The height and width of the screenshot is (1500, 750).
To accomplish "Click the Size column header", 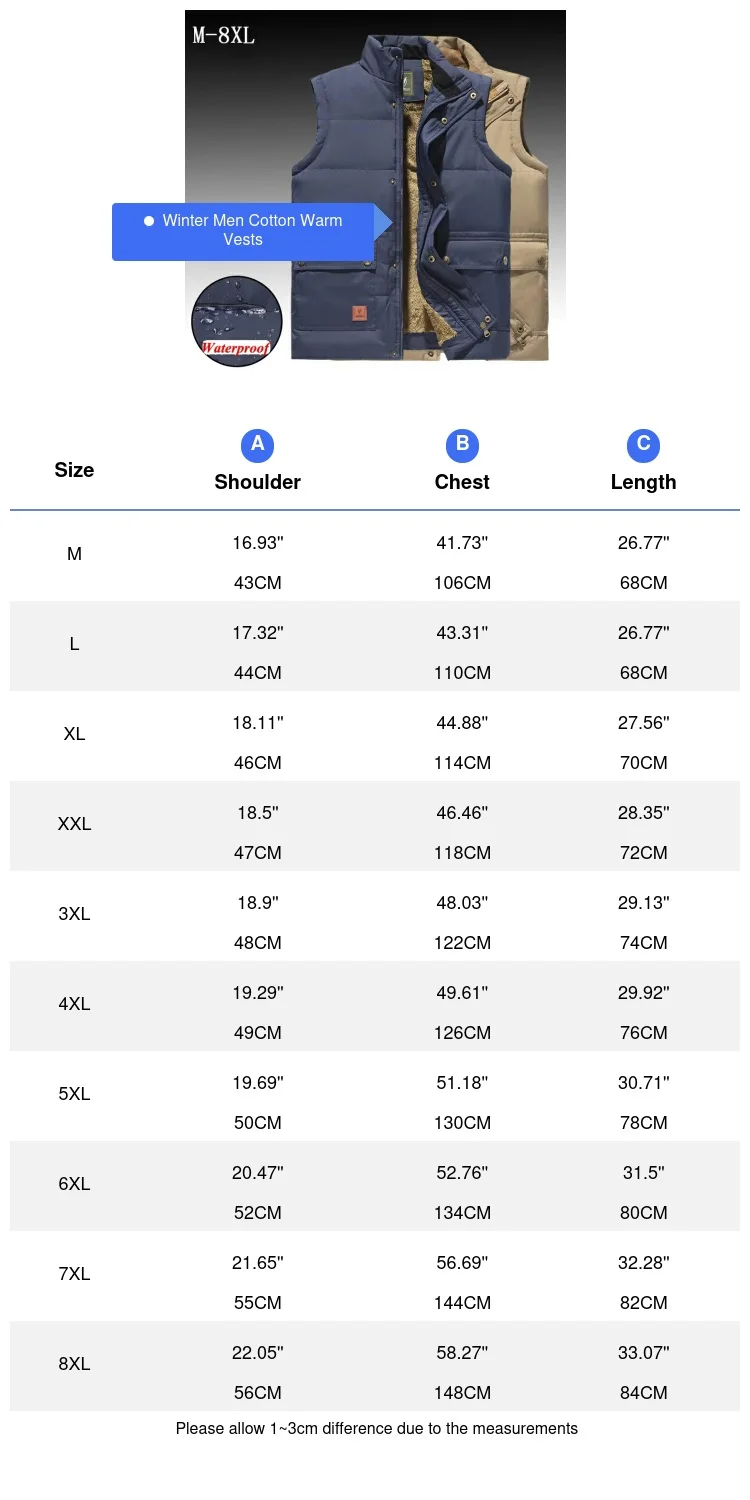I will 74,470.
